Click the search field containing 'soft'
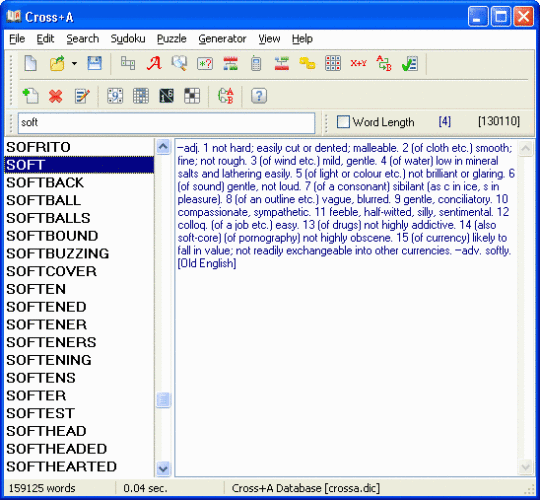 click(x=166, y=123)
